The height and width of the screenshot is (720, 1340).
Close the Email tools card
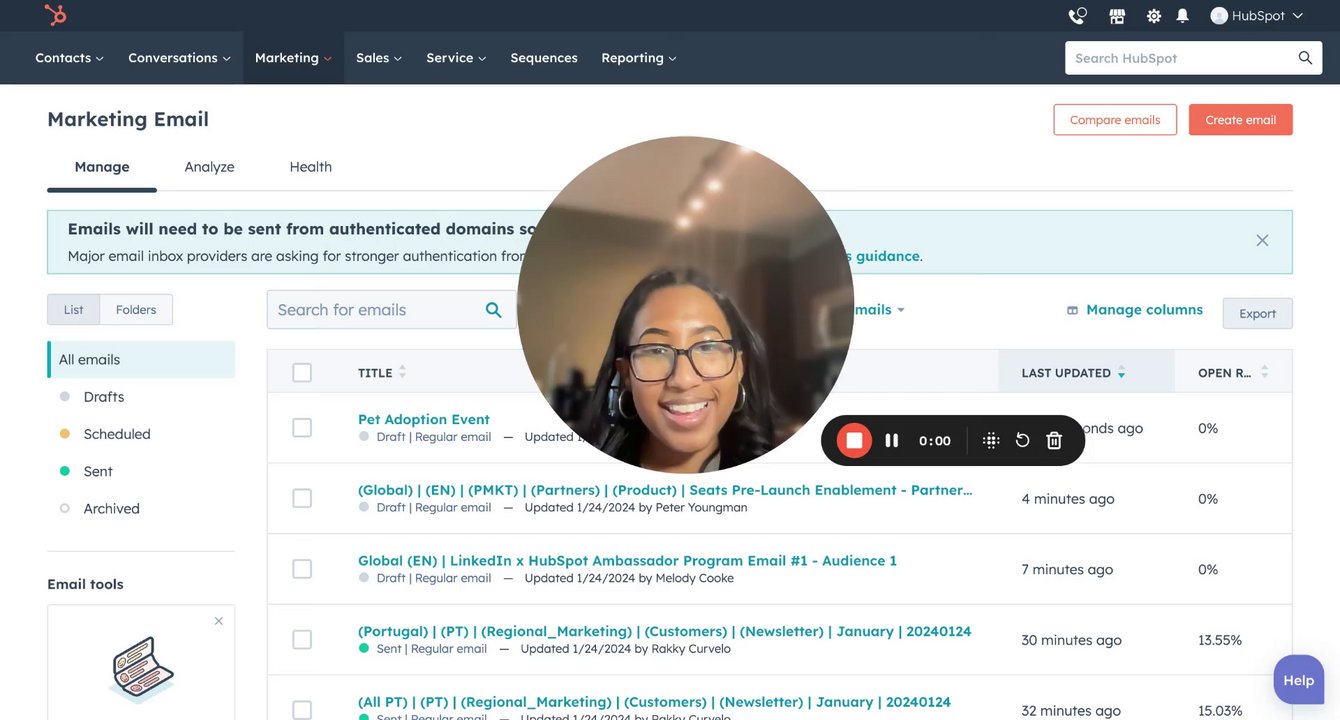[x=219, y=621]
